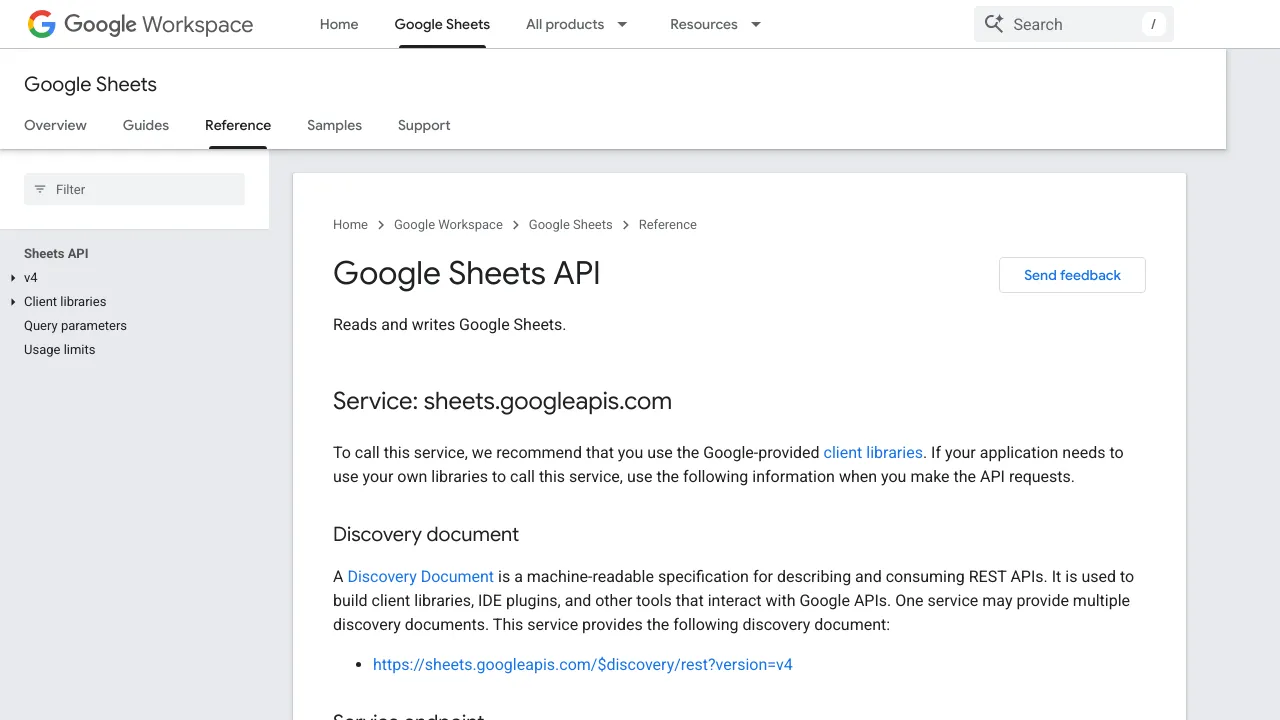Expand the v4 tree node arrow
The width and height of the screenshot is (1280, 720).
13,278
